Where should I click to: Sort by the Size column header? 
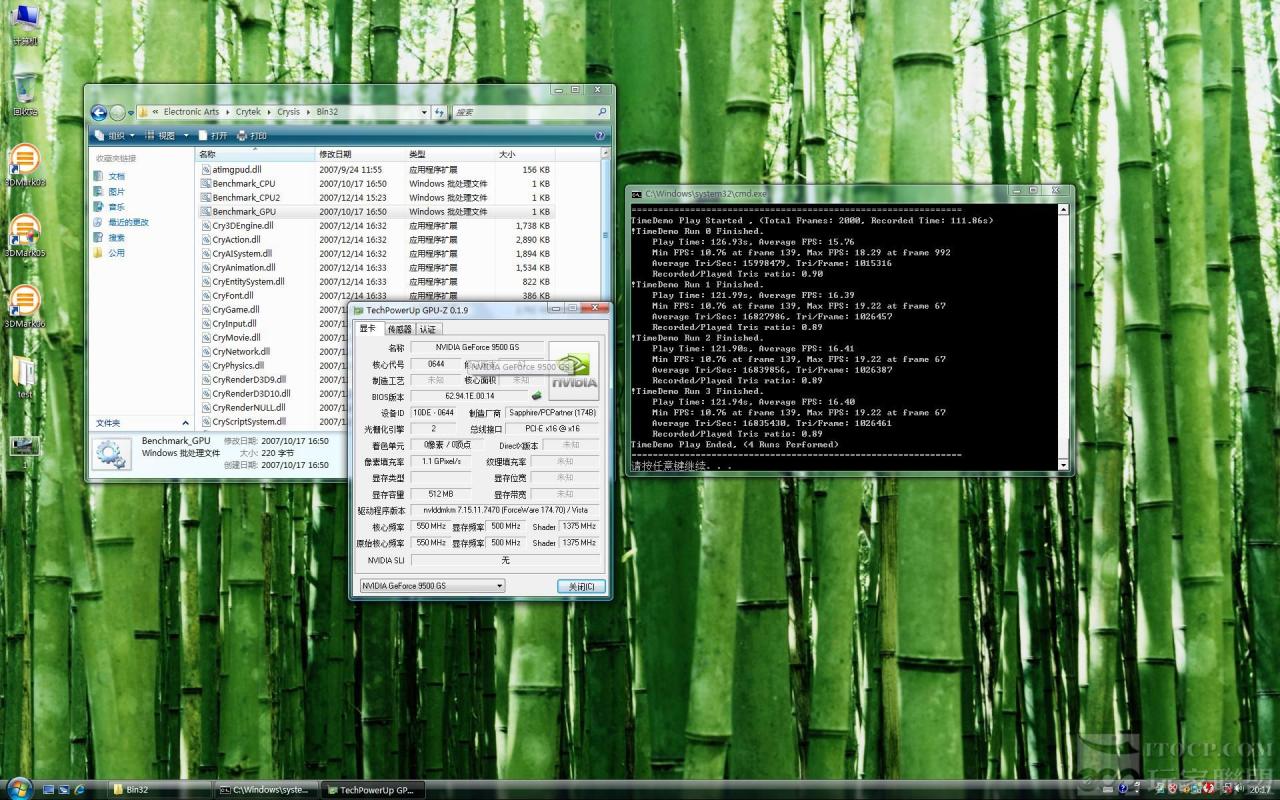pos(525,154)
